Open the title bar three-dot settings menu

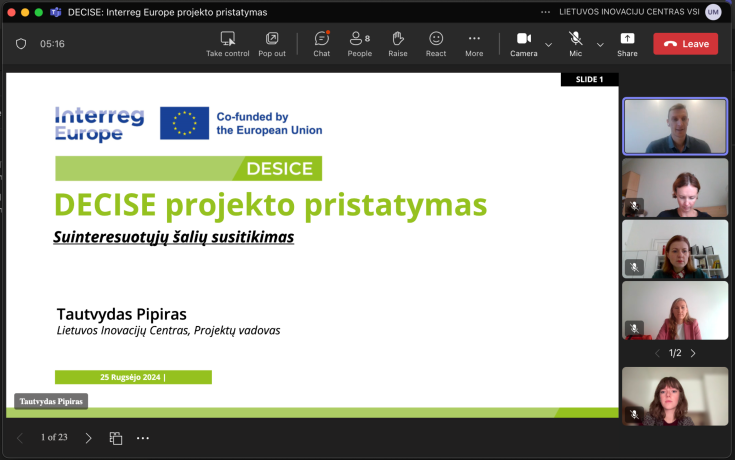(x=545, y=12)
